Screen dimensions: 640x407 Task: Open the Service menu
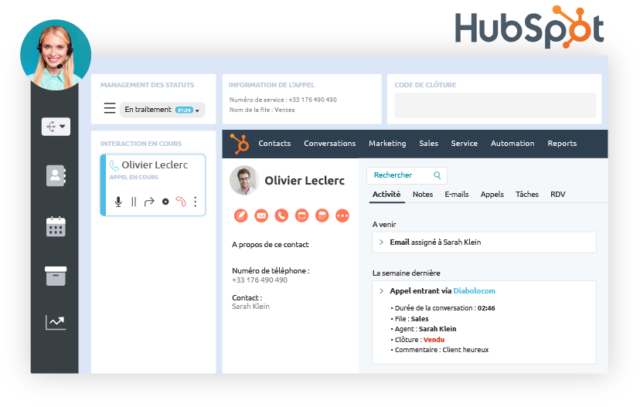tap(464, 144)
